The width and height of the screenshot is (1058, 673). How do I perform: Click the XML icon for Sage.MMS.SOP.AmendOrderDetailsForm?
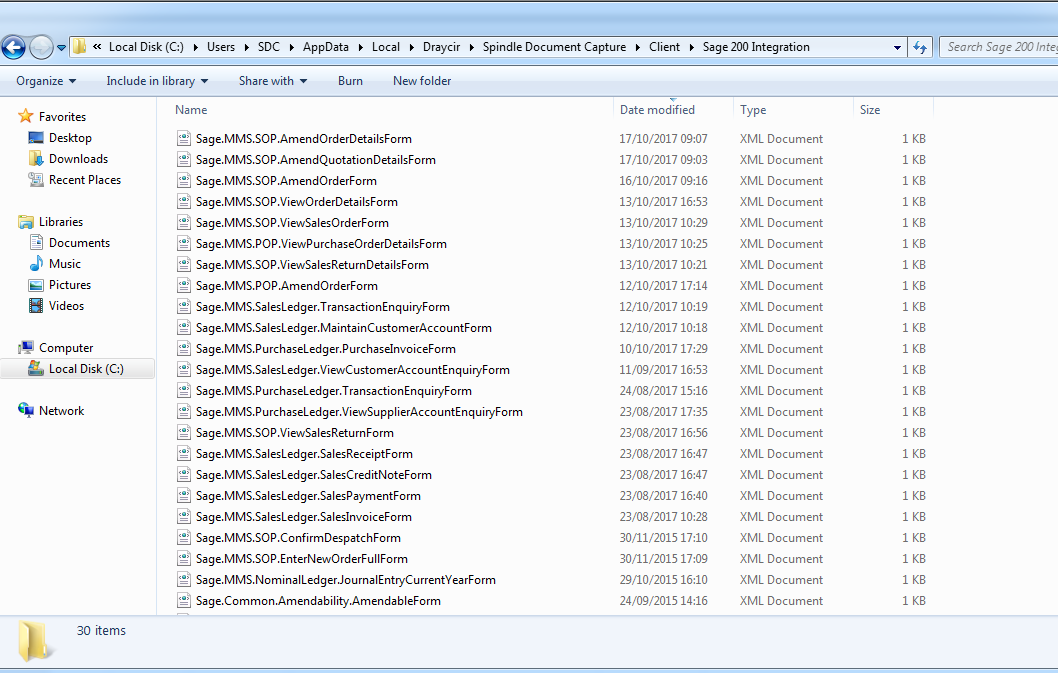click(x=184, y=138)
